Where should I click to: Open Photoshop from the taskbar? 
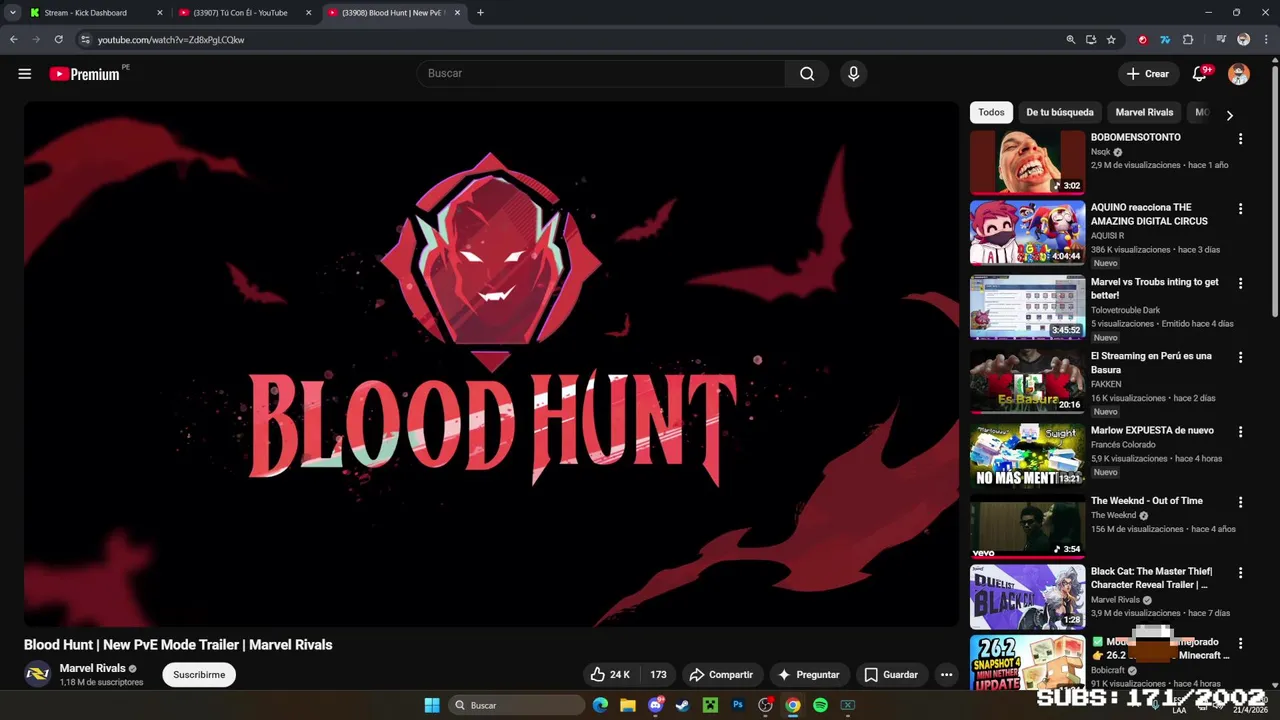tap(738, 705)
